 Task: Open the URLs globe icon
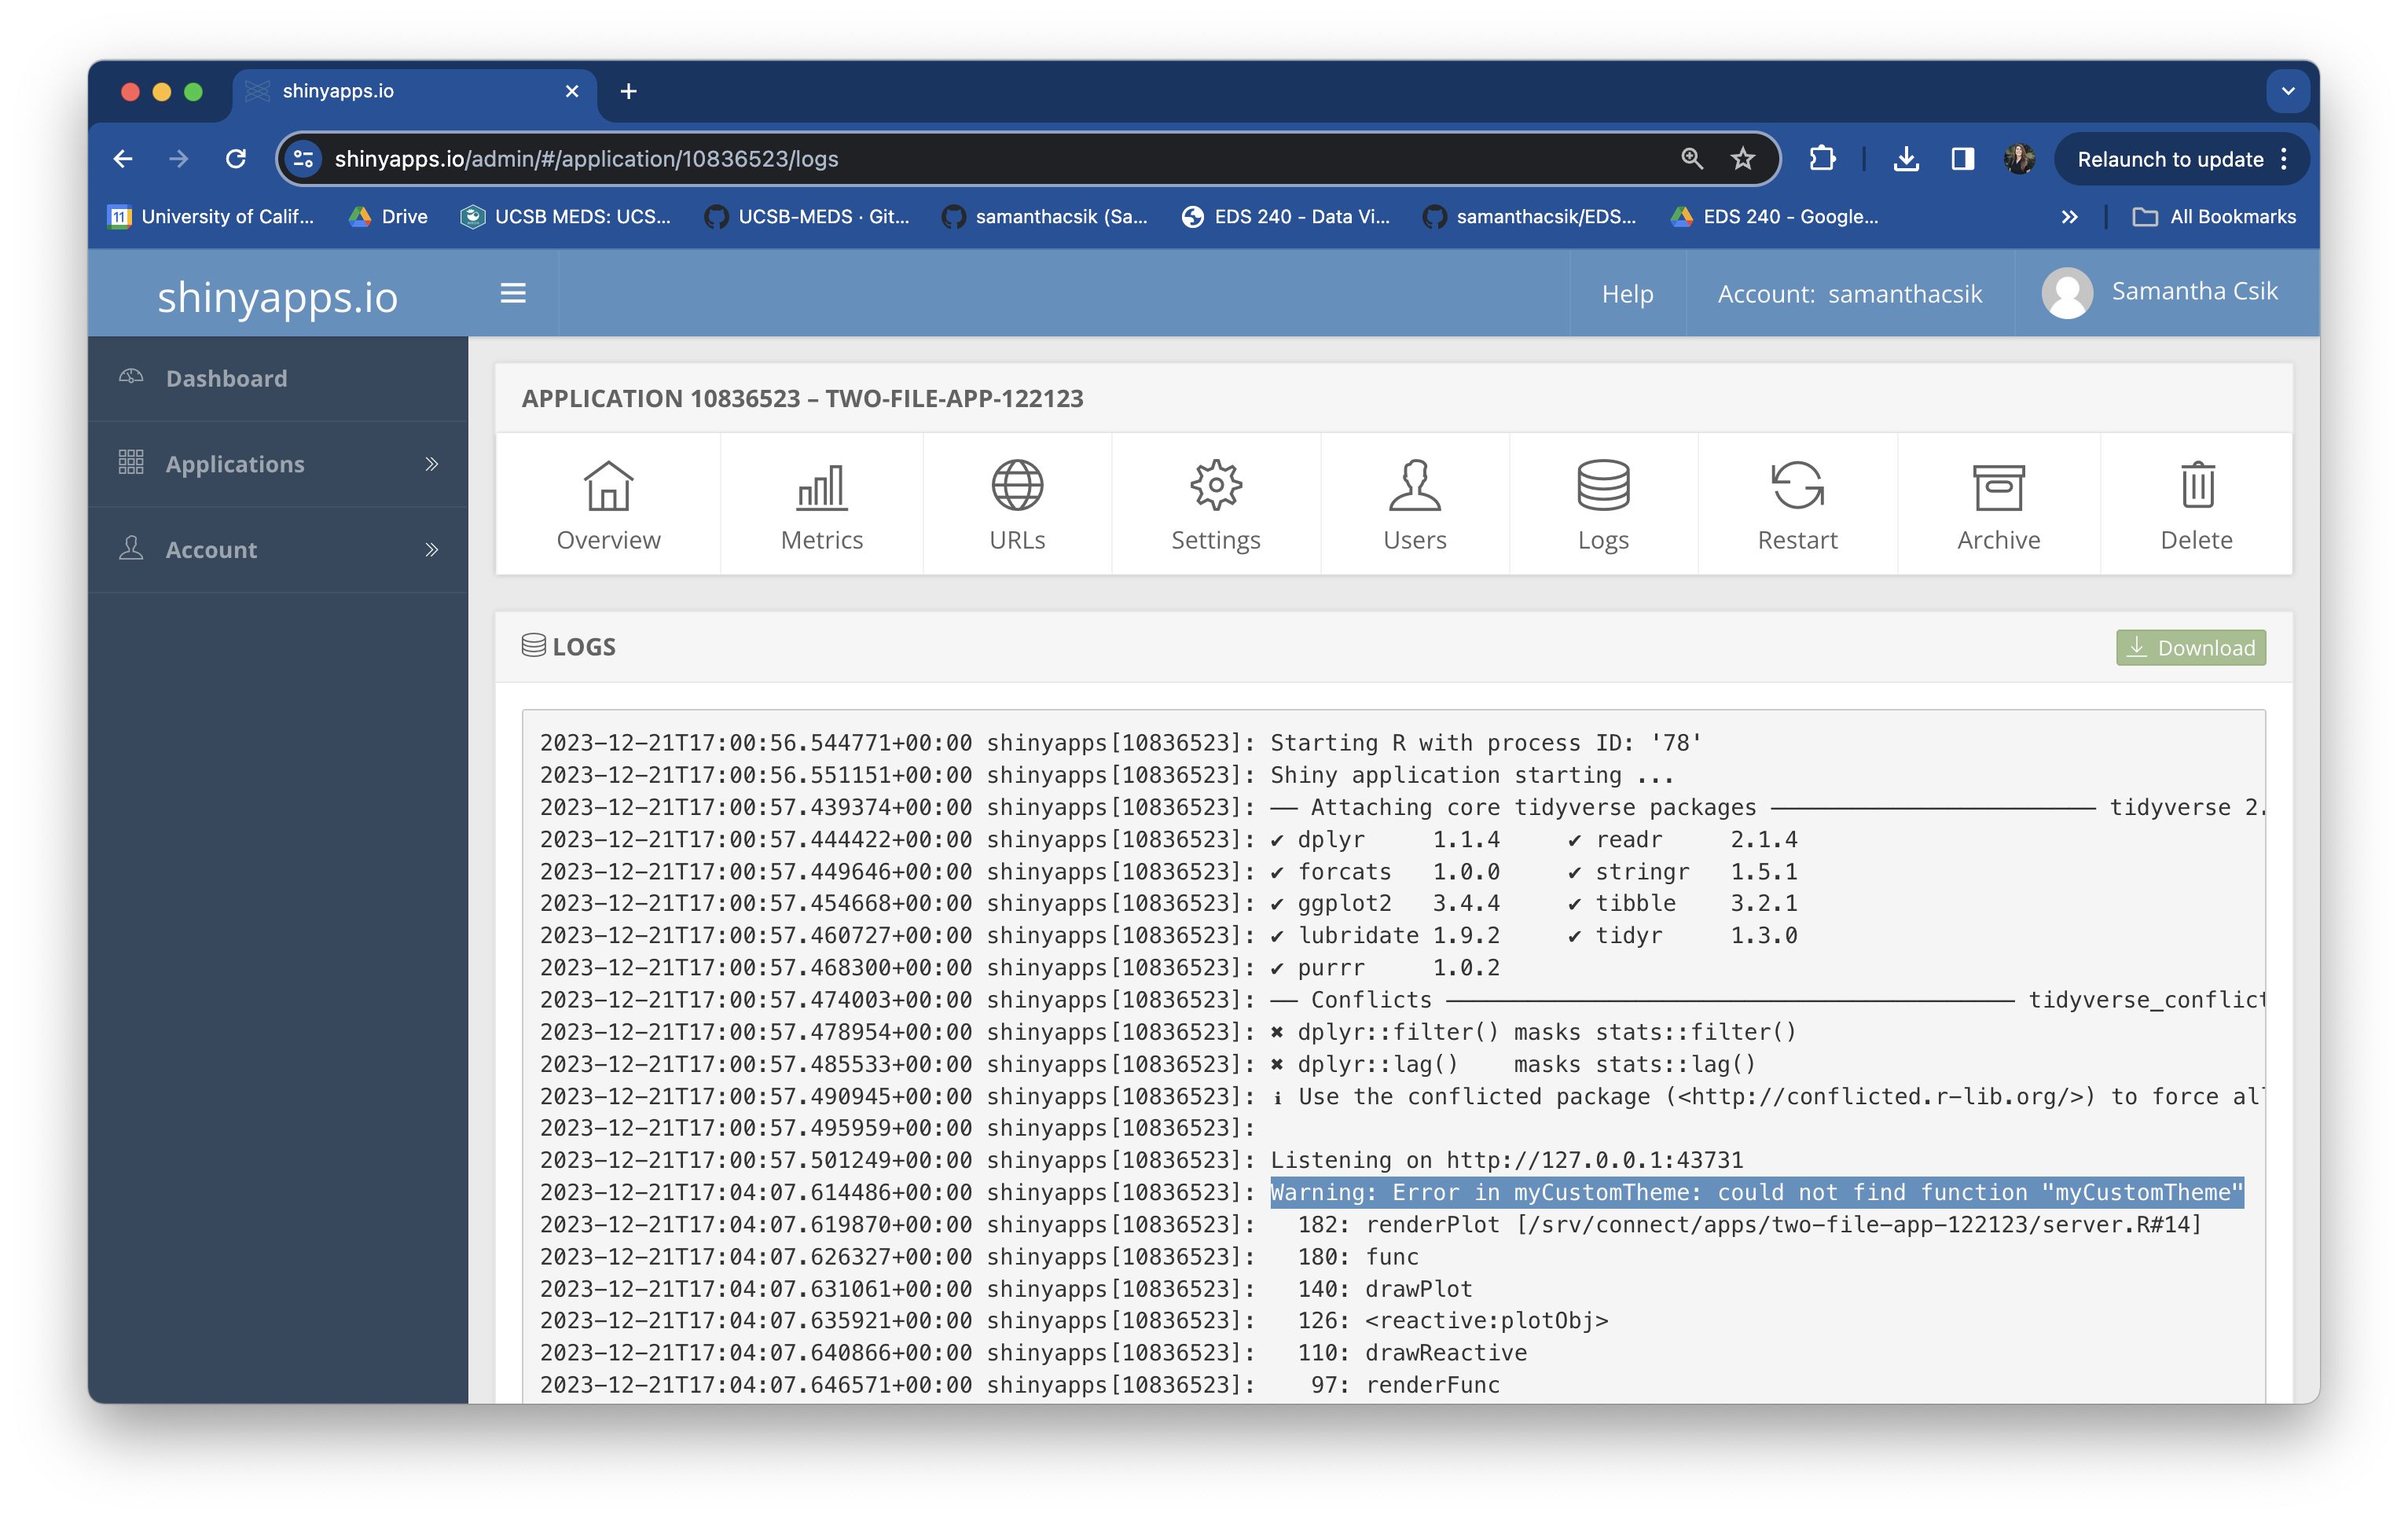[x=1016, y=486]
